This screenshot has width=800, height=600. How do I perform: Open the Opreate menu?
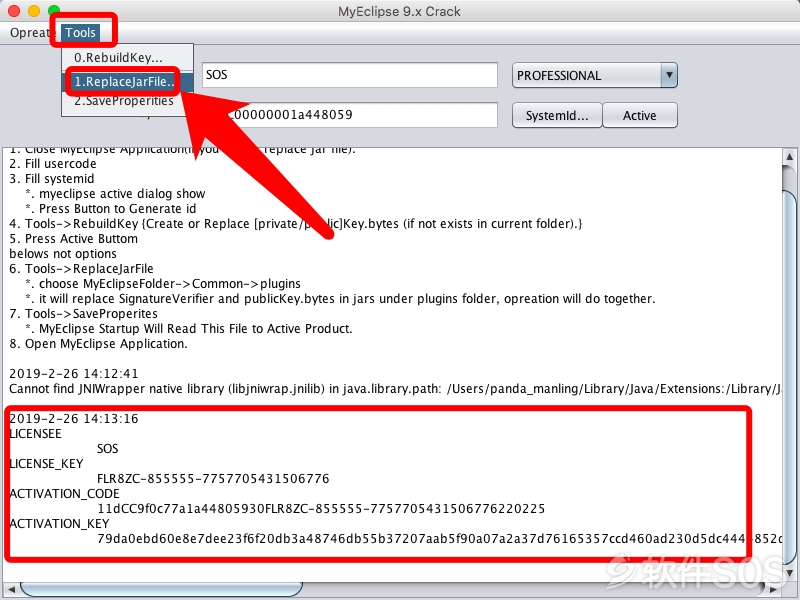point(30,33)
